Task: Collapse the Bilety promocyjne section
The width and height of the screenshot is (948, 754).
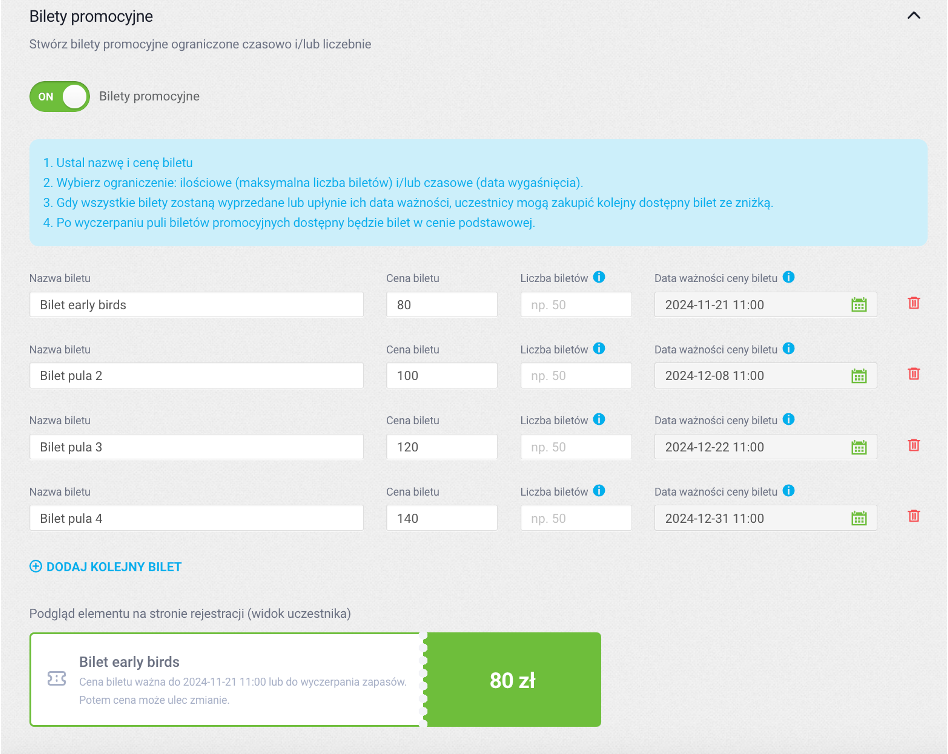Action: coord(914,16)
